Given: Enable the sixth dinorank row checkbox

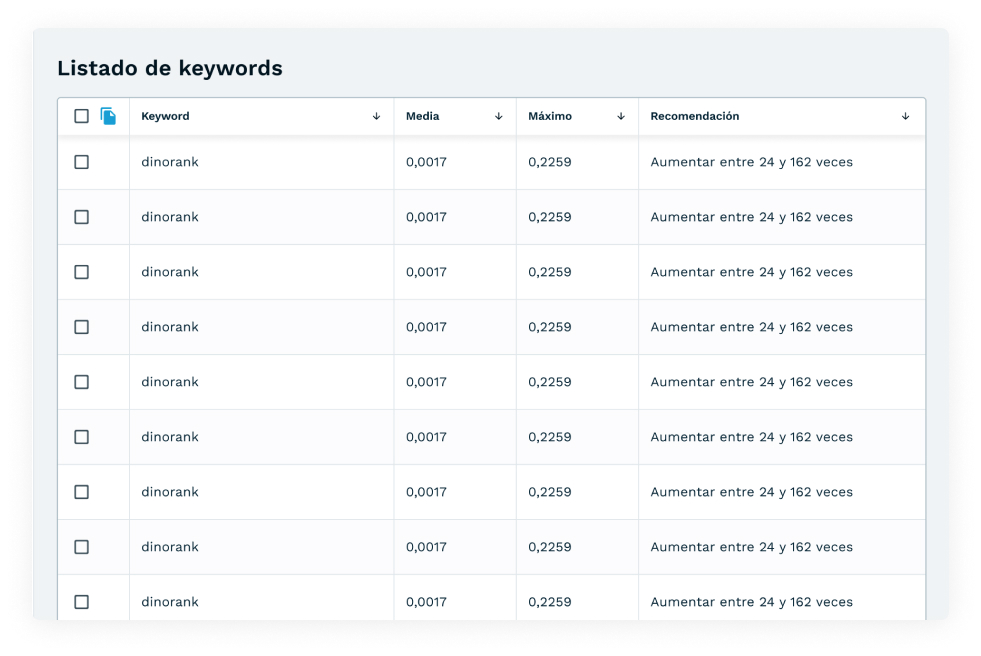Looking at the screenshot, I should (81, 437).
